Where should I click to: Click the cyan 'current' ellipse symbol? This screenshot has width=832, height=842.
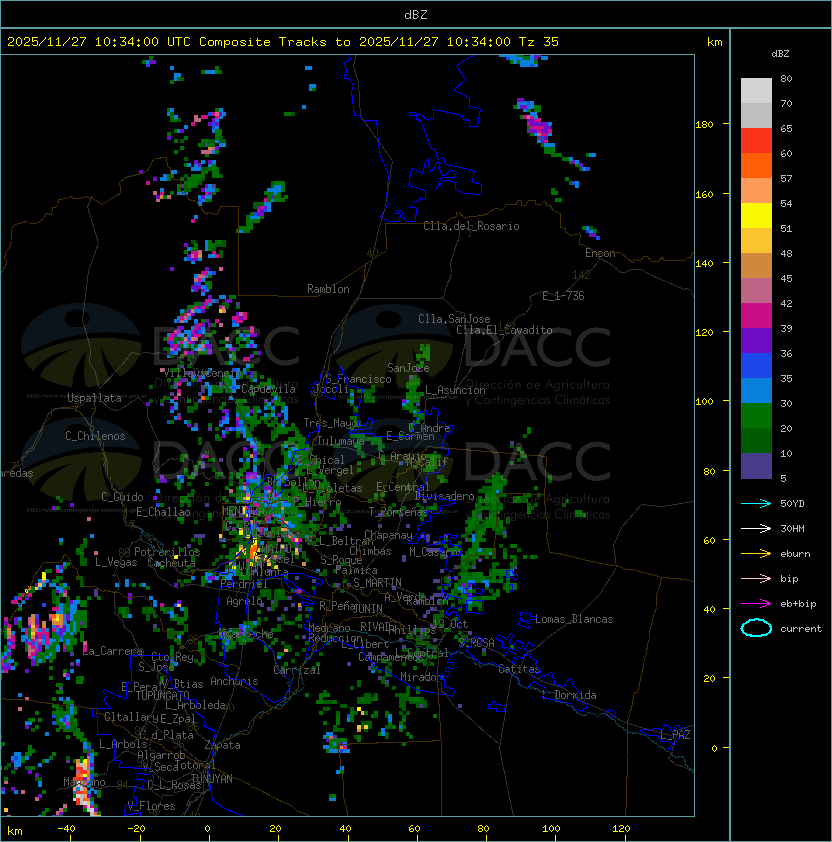tap(756, 628)
